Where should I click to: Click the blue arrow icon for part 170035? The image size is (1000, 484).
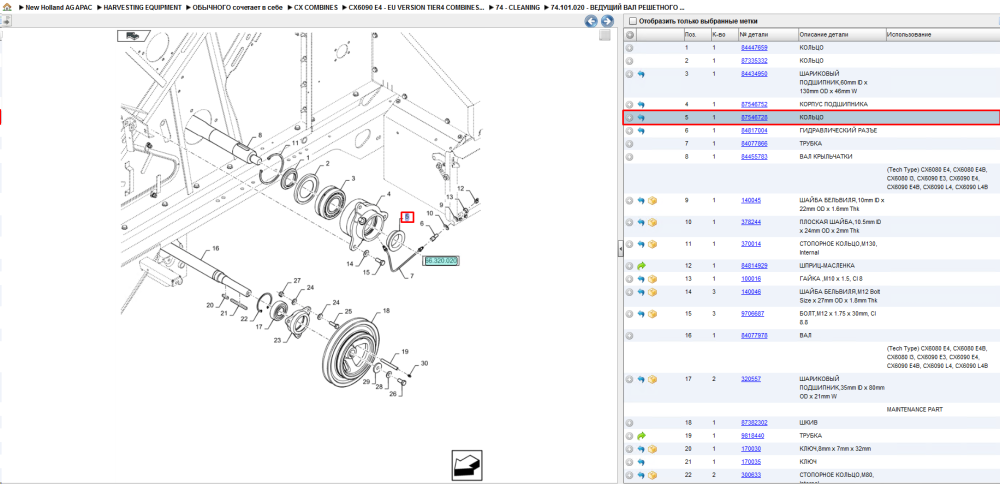tap(641, 462)
